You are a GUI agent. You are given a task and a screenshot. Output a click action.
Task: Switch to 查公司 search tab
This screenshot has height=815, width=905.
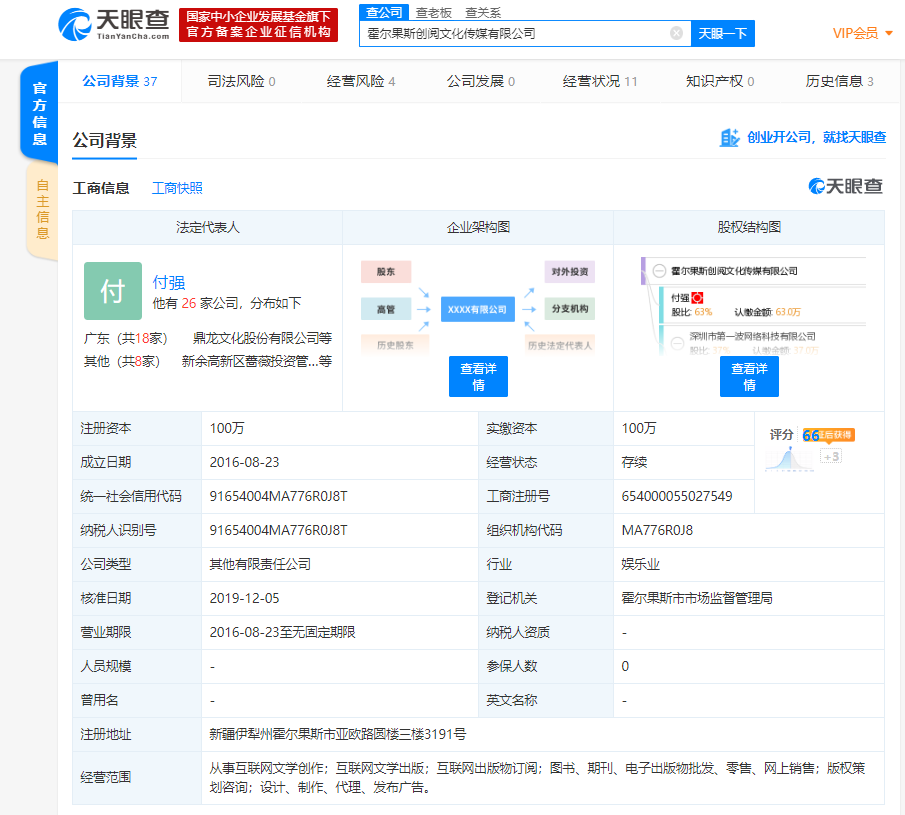coord(384,12)
